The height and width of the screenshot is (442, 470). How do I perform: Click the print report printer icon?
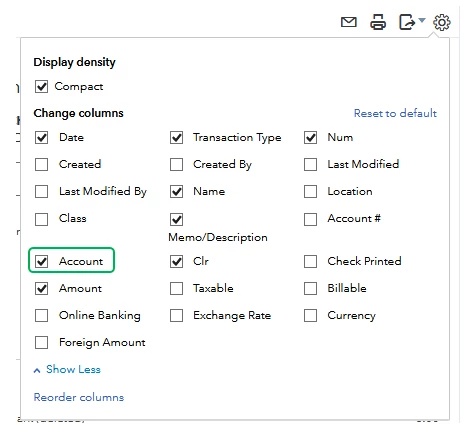378,22
